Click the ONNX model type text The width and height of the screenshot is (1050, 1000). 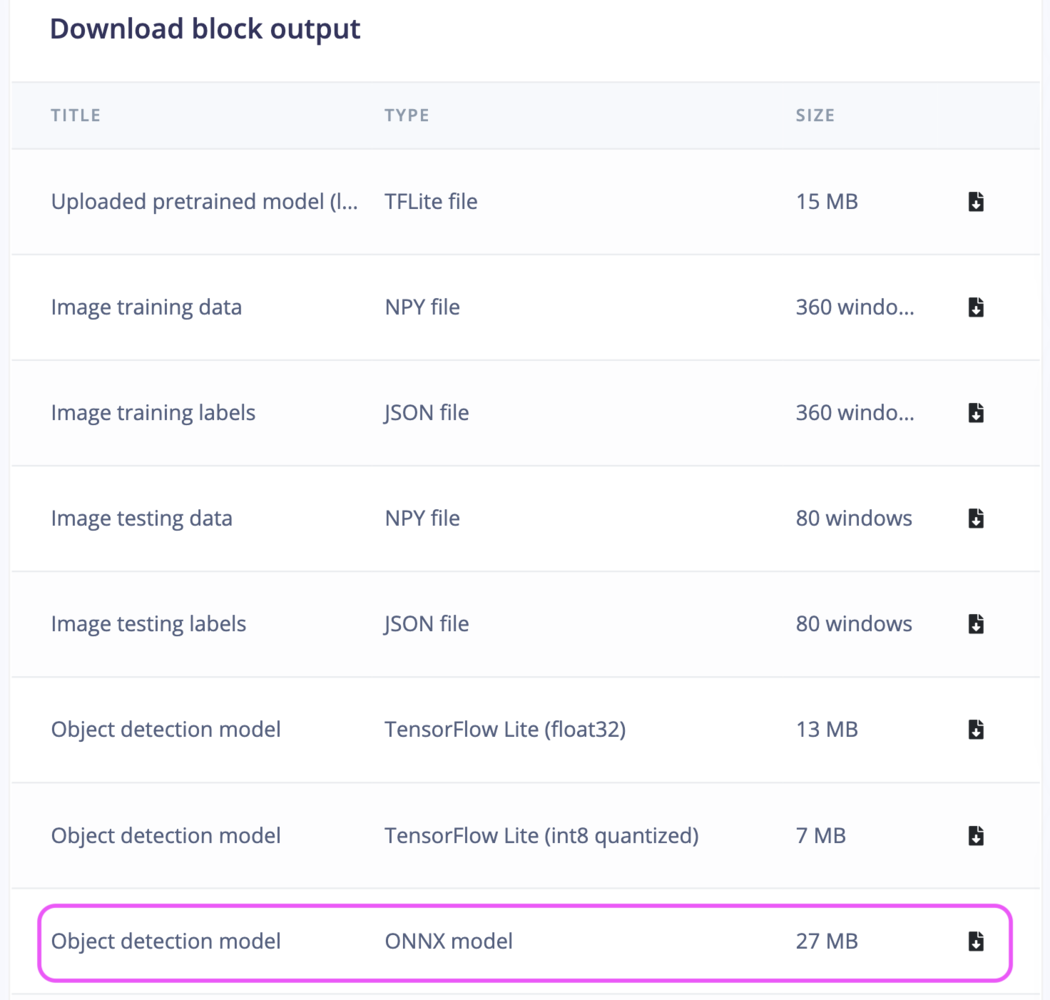pos(449,941)
